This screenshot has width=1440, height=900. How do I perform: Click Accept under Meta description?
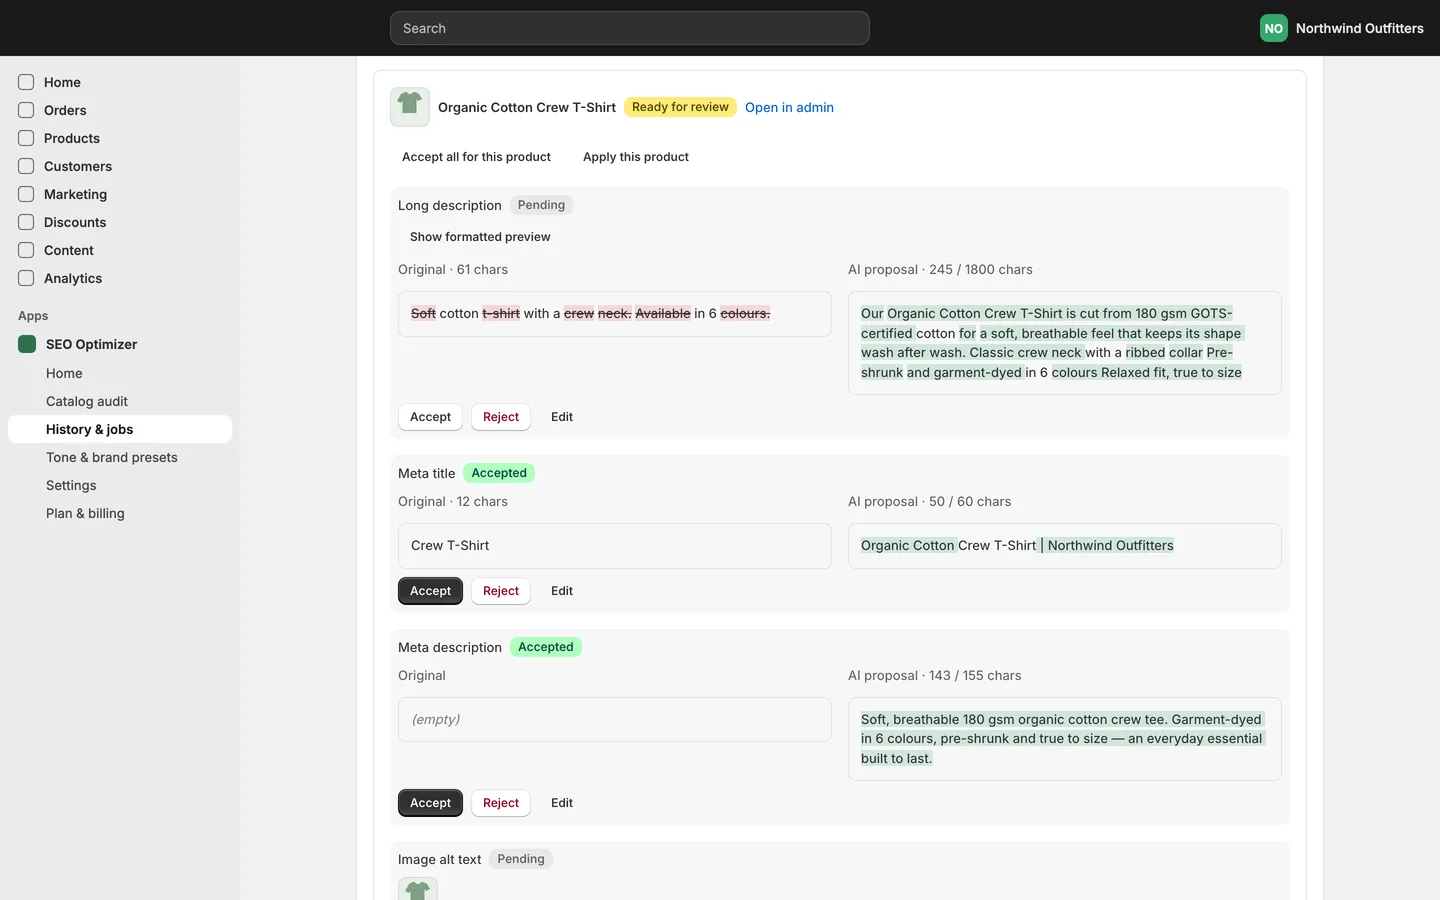pos(430,803)
